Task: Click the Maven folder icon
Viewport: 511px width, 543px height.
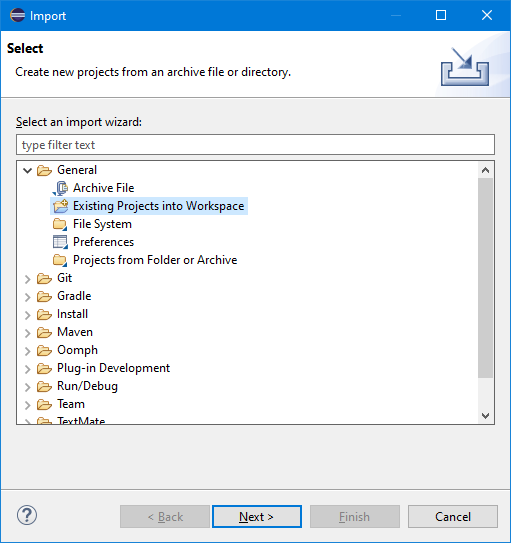Action: [44, 332]
